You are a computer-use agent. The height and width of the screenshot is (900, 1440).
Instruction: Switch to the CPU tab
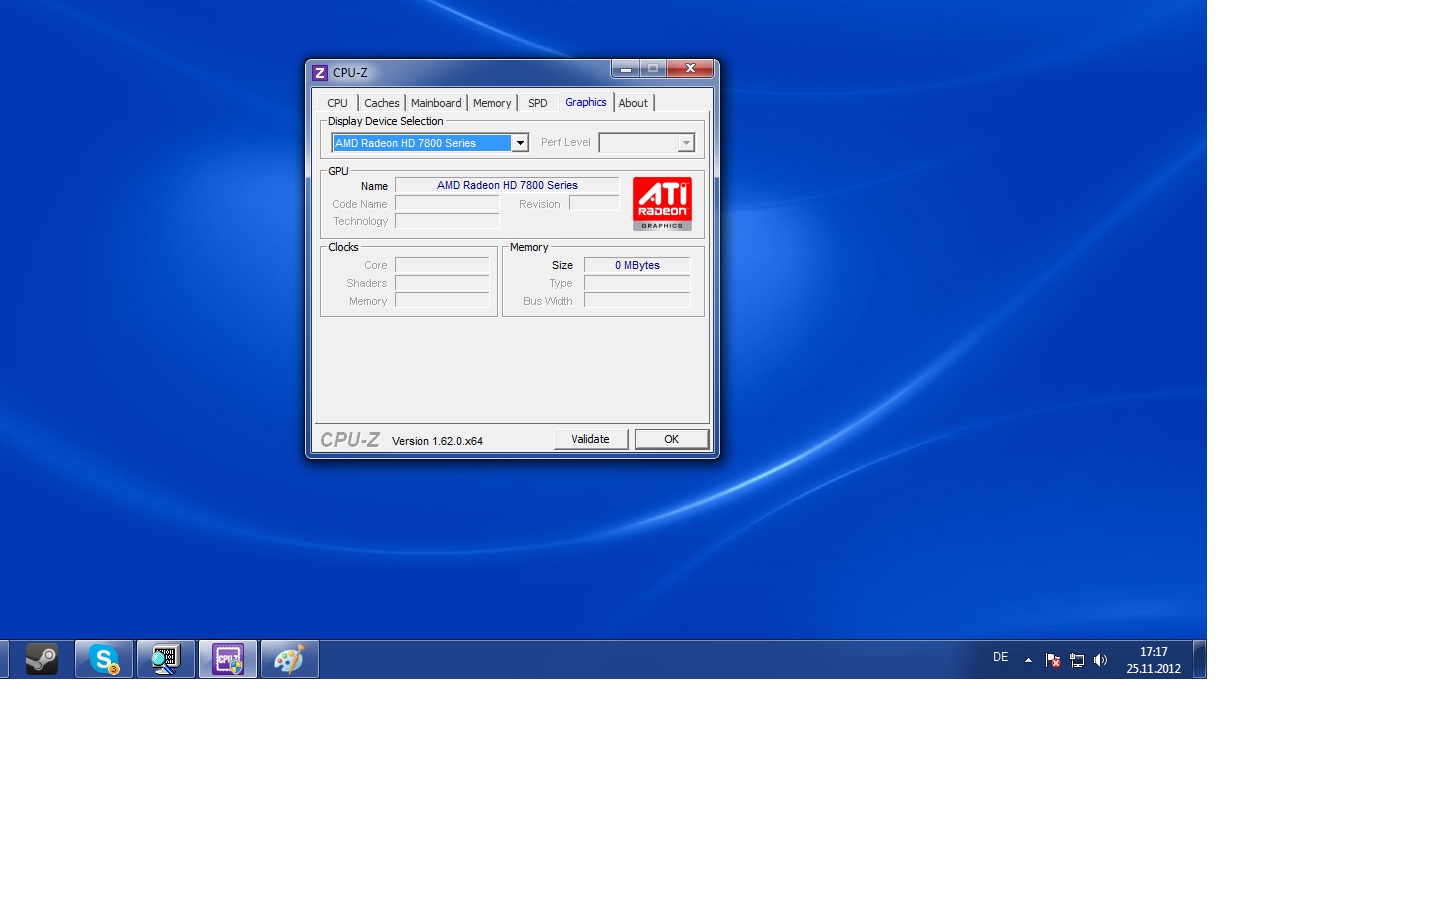pyautogui.click(x=338, y=103)
